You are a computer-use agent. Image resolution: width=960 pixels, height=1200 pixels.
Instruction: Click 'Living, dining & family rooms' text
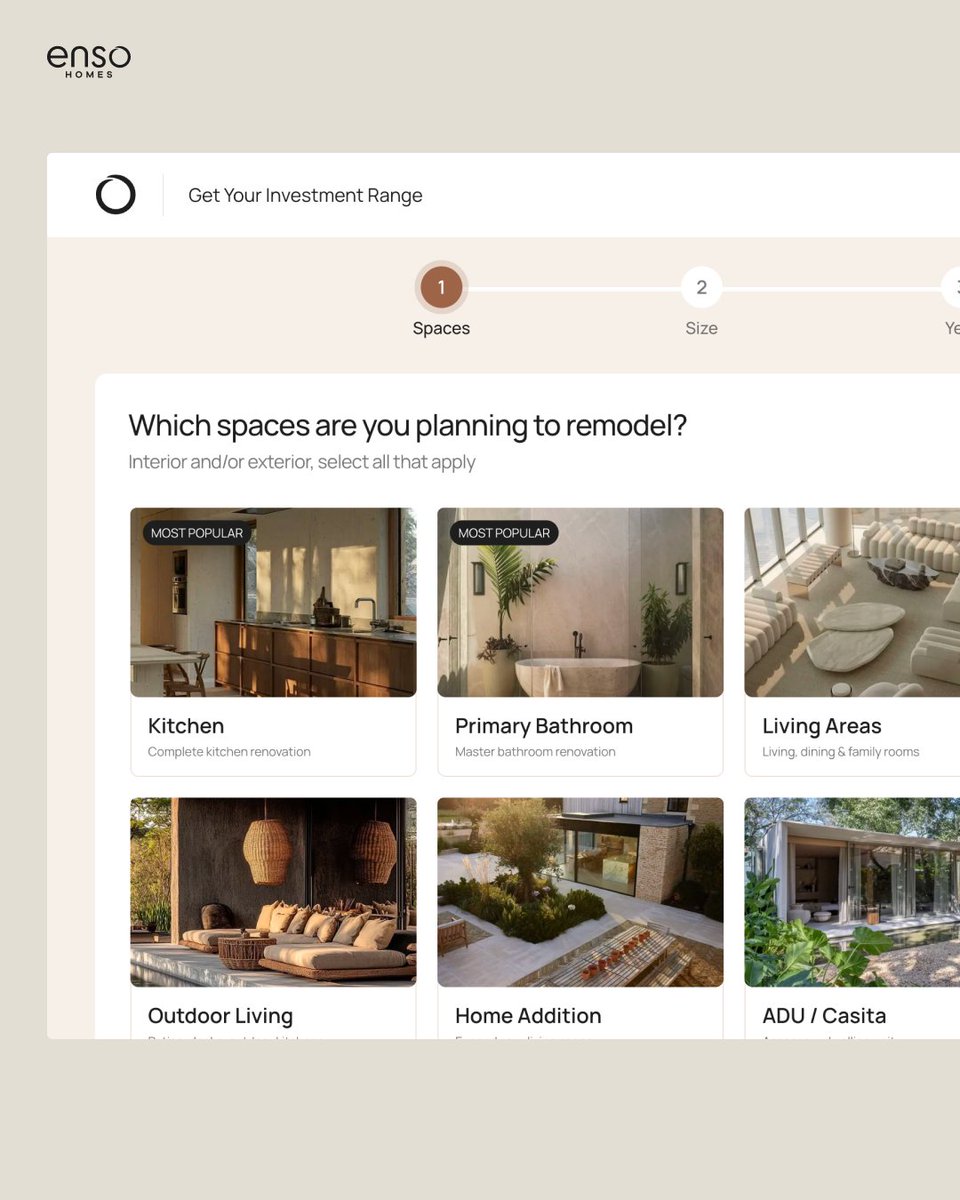tap(841, 752)
